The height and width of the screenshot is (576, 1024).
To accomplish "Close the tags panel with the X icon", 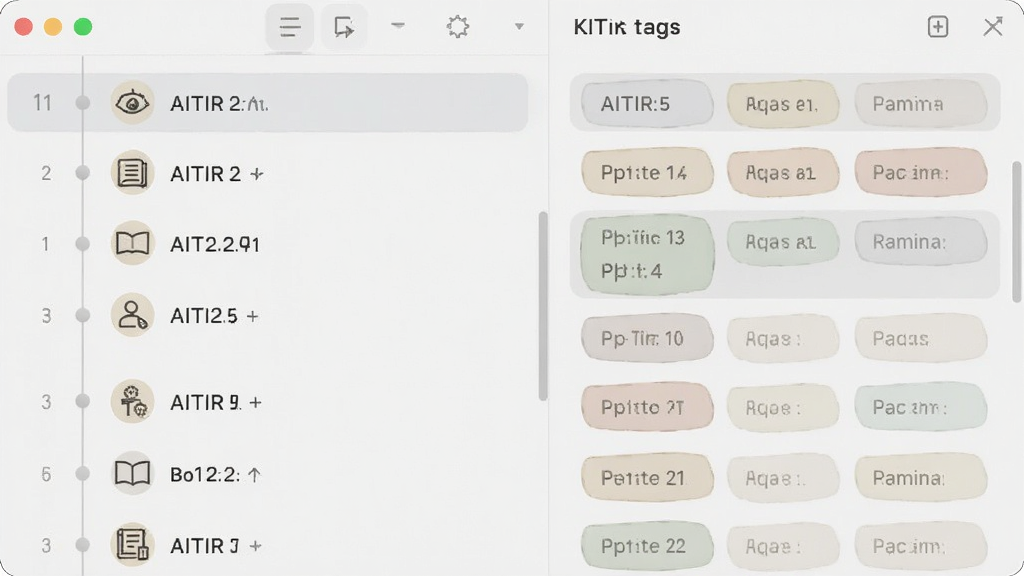I will coord(993,27).
